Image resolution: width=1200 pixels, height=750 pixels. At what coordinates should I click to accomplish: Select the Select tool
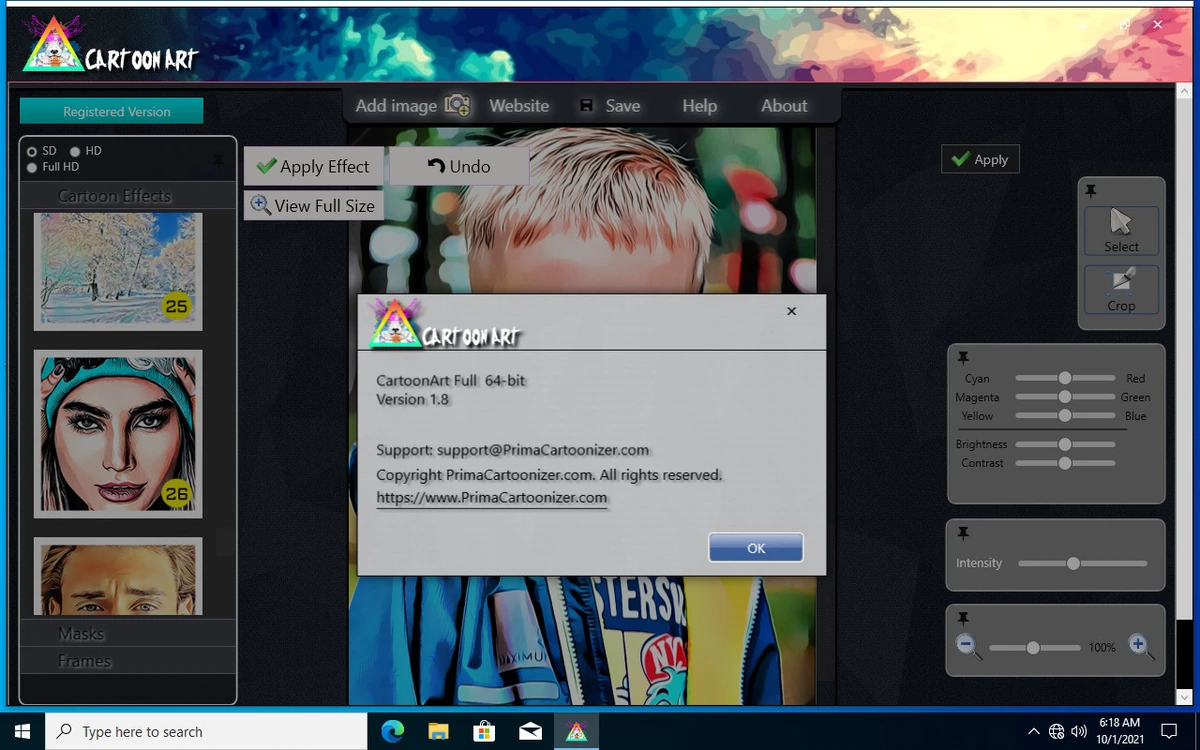click(x=1121, y=231)
